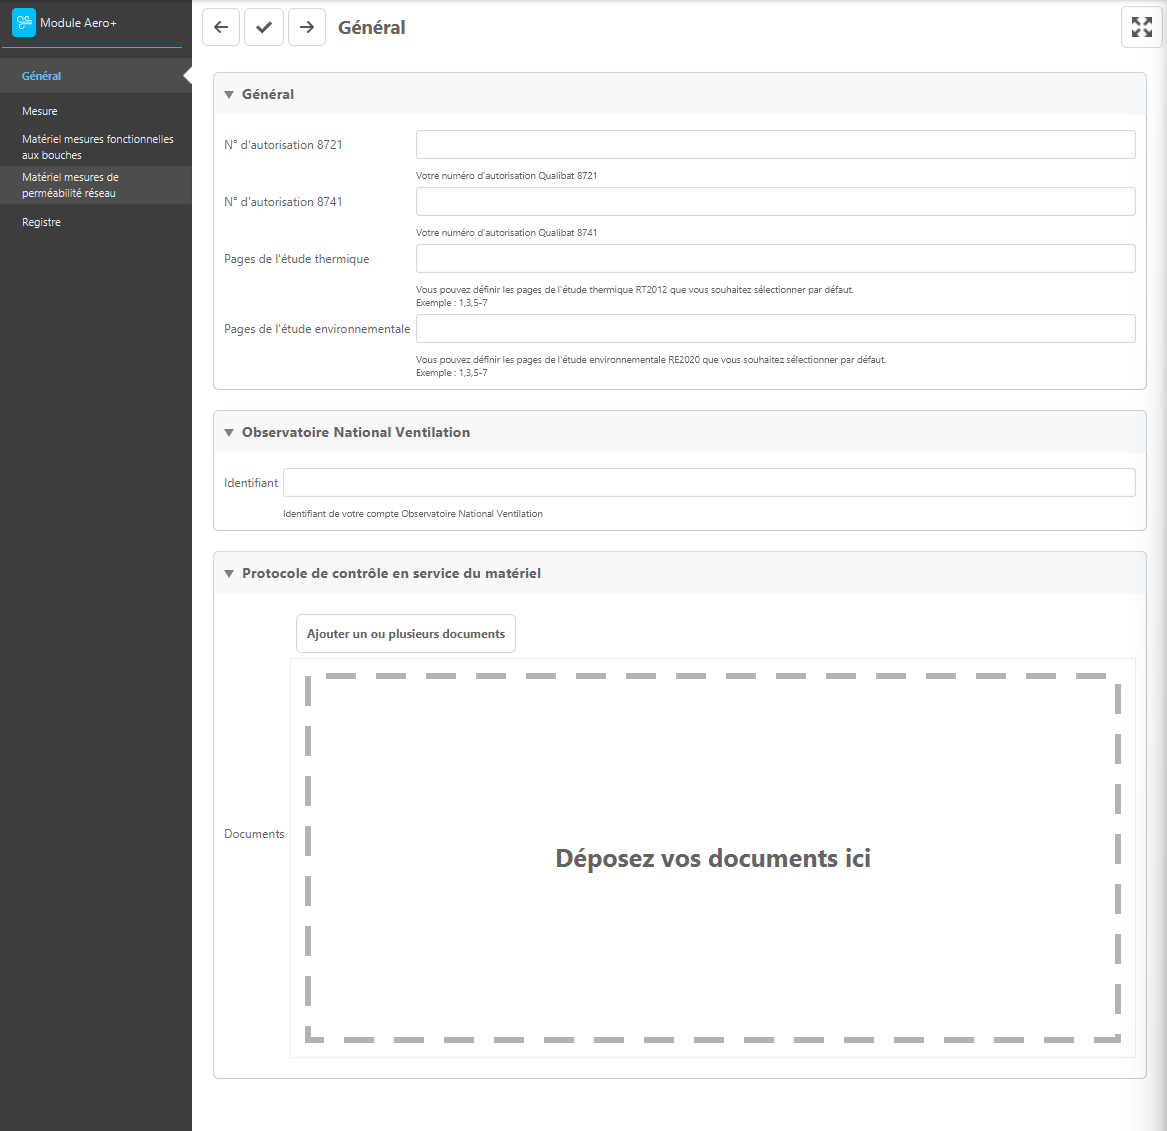The height and width of the screenshot is (1131, 1167).
Task: Click the Observatoire account identifier hint text
Action: (x=413, y=513)
